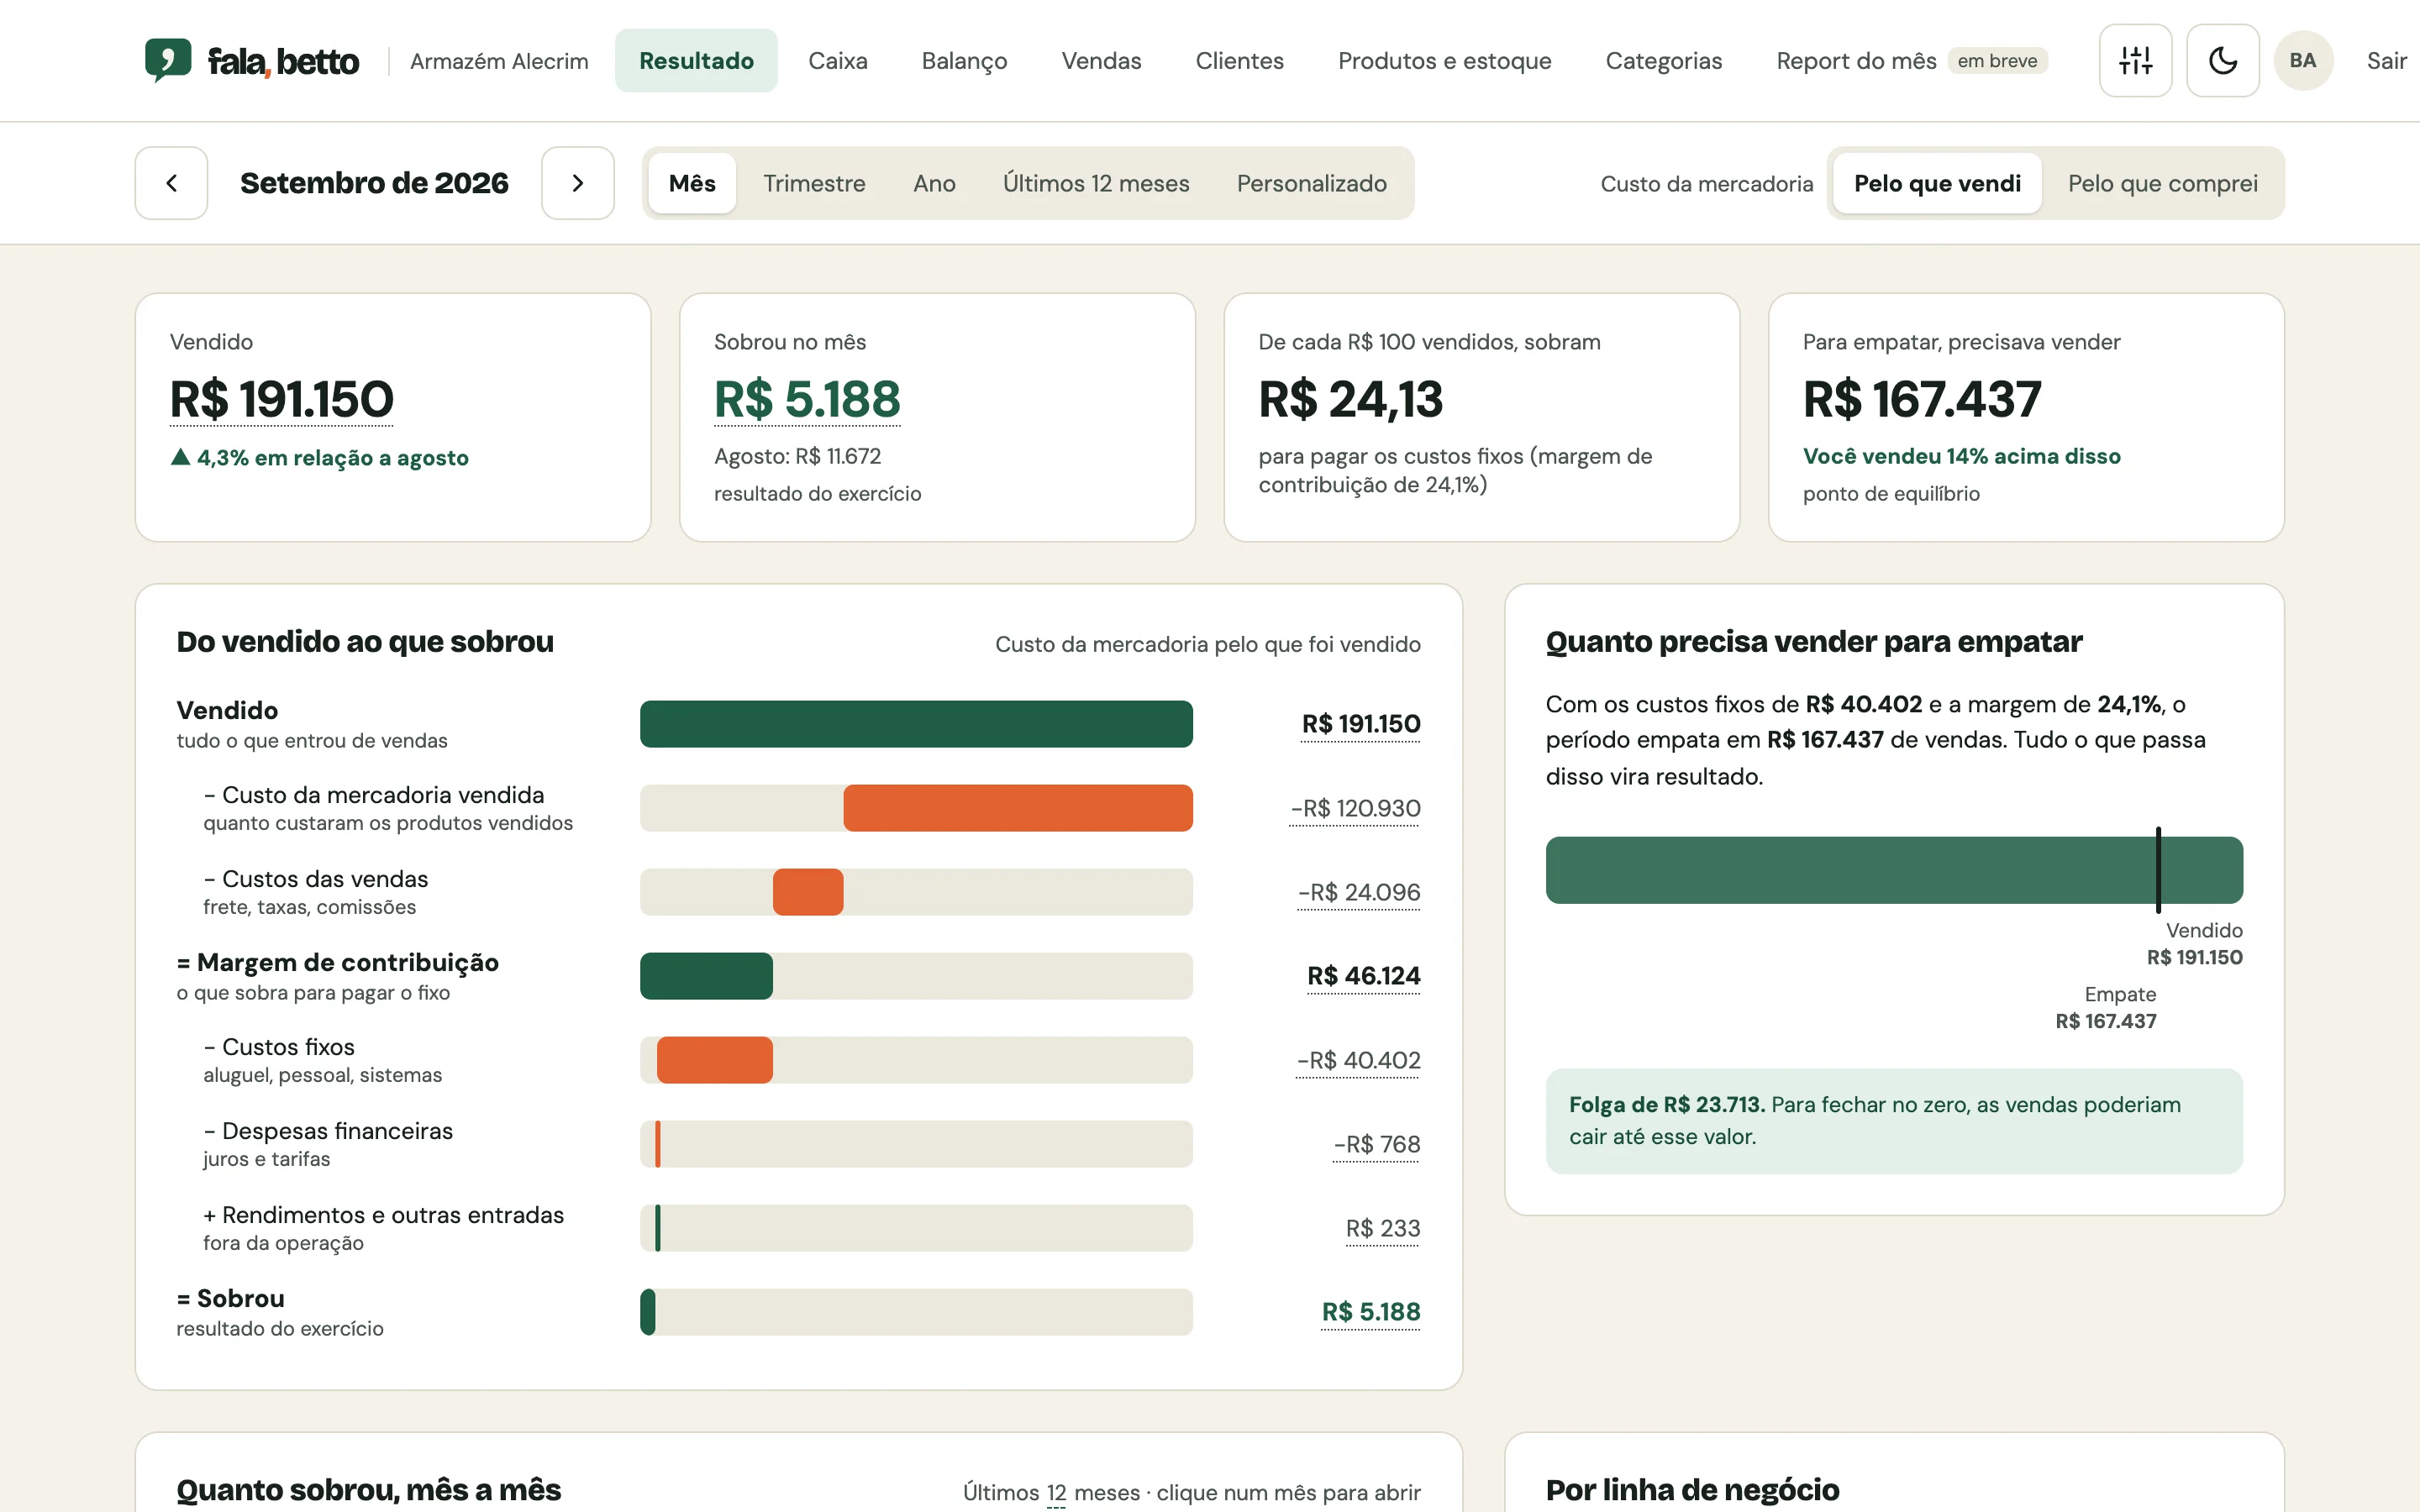Click the Folga de R$ 23.713 note
The image size is (2420, 1512).
[1893, 1120]
